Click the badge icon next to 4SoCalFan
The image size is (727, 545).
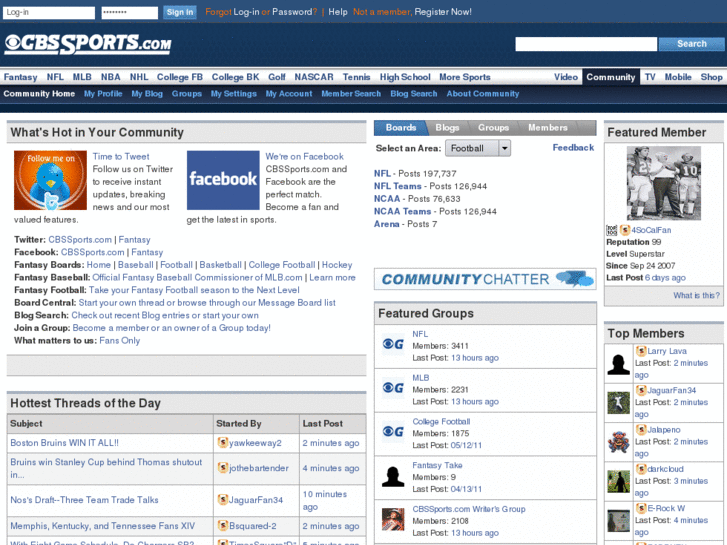[625, 230]
